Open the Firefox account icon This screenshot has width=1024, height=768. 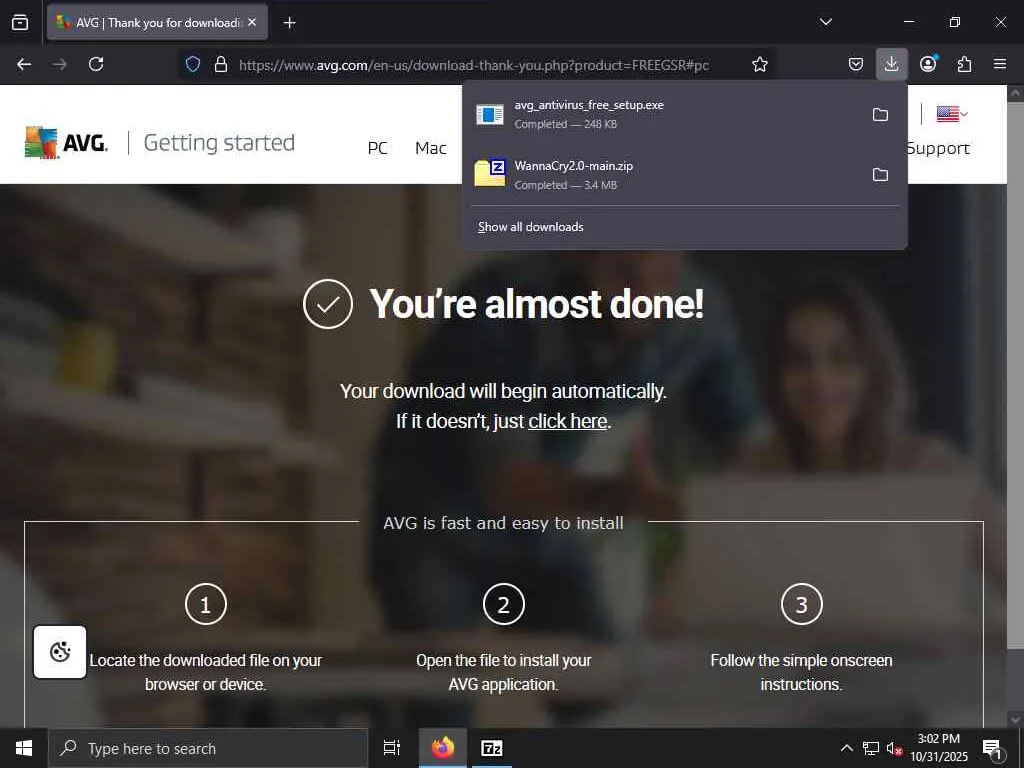928,64
